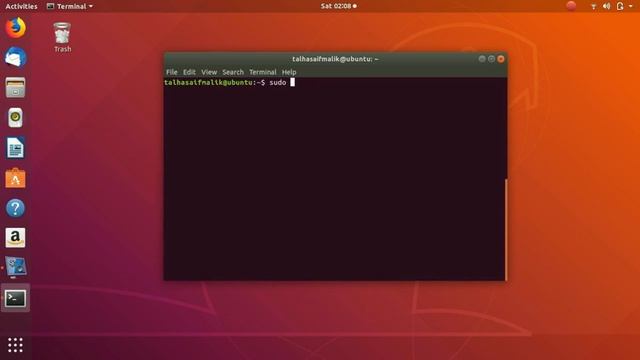Open the volume speaker icon
This screenshot has height=360, width=640.
(607, 6)
